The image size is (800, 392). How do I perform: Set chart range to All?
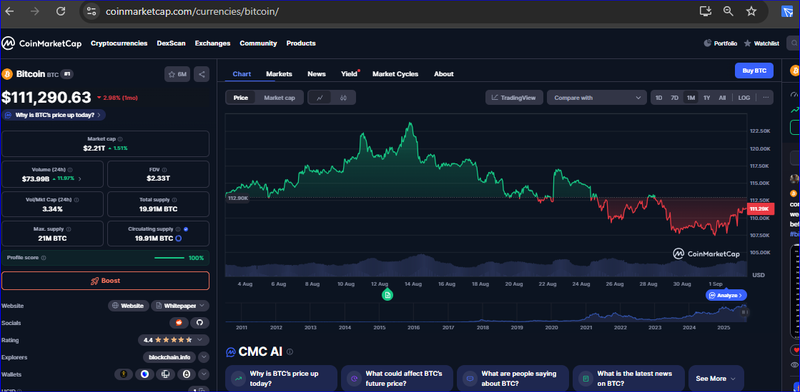point(722,97)
